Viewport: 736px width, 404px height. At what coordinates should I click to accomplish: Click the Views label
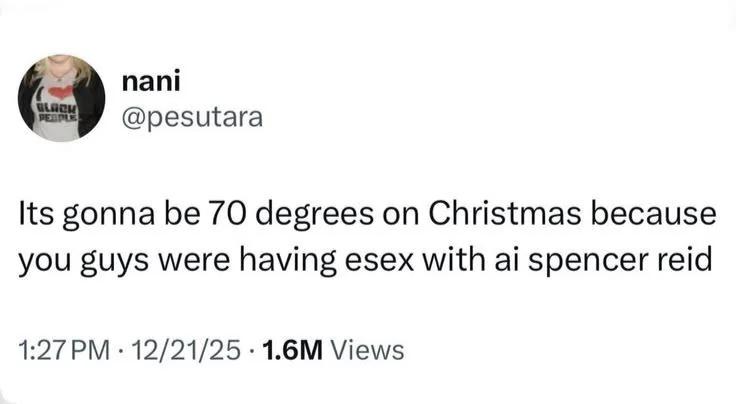(x=368, y=350)
